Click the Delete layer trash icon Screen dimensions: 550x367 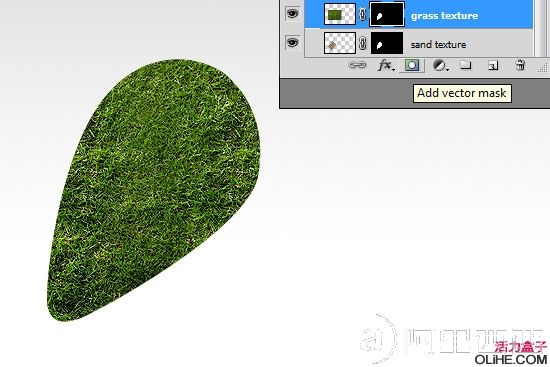pyautogui.click(x=520, y=65)
